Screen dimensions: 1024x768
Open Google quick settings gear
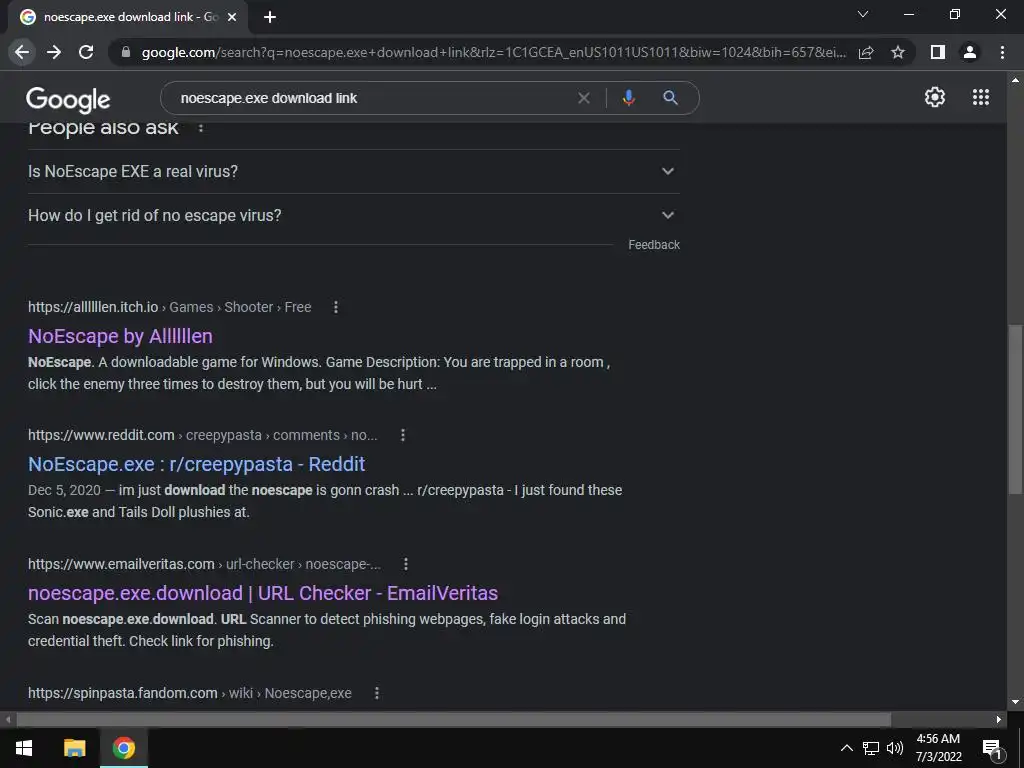point(935,97)
